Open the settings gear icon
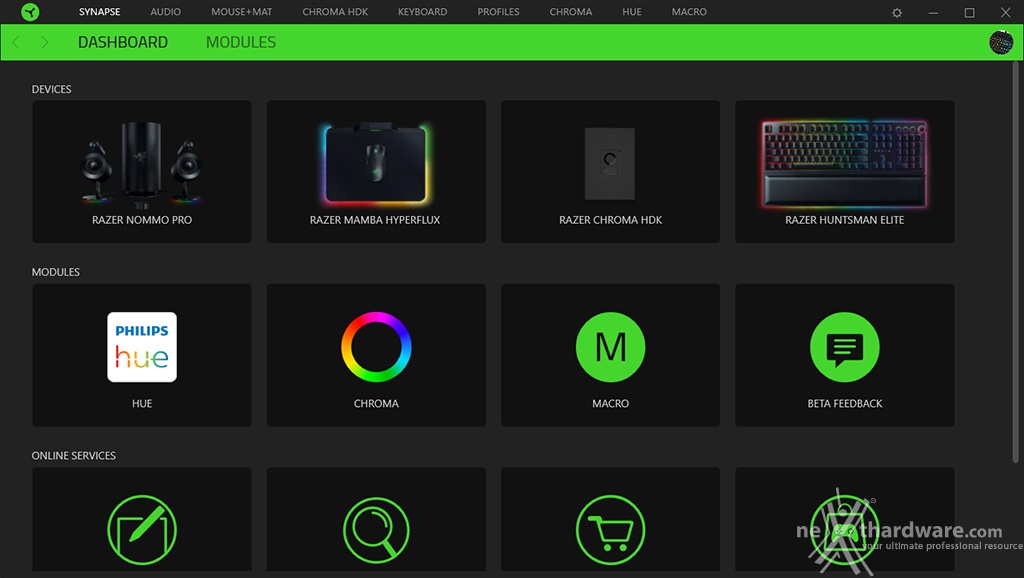This screenshot has height=578, width=1024. (897, 12)
